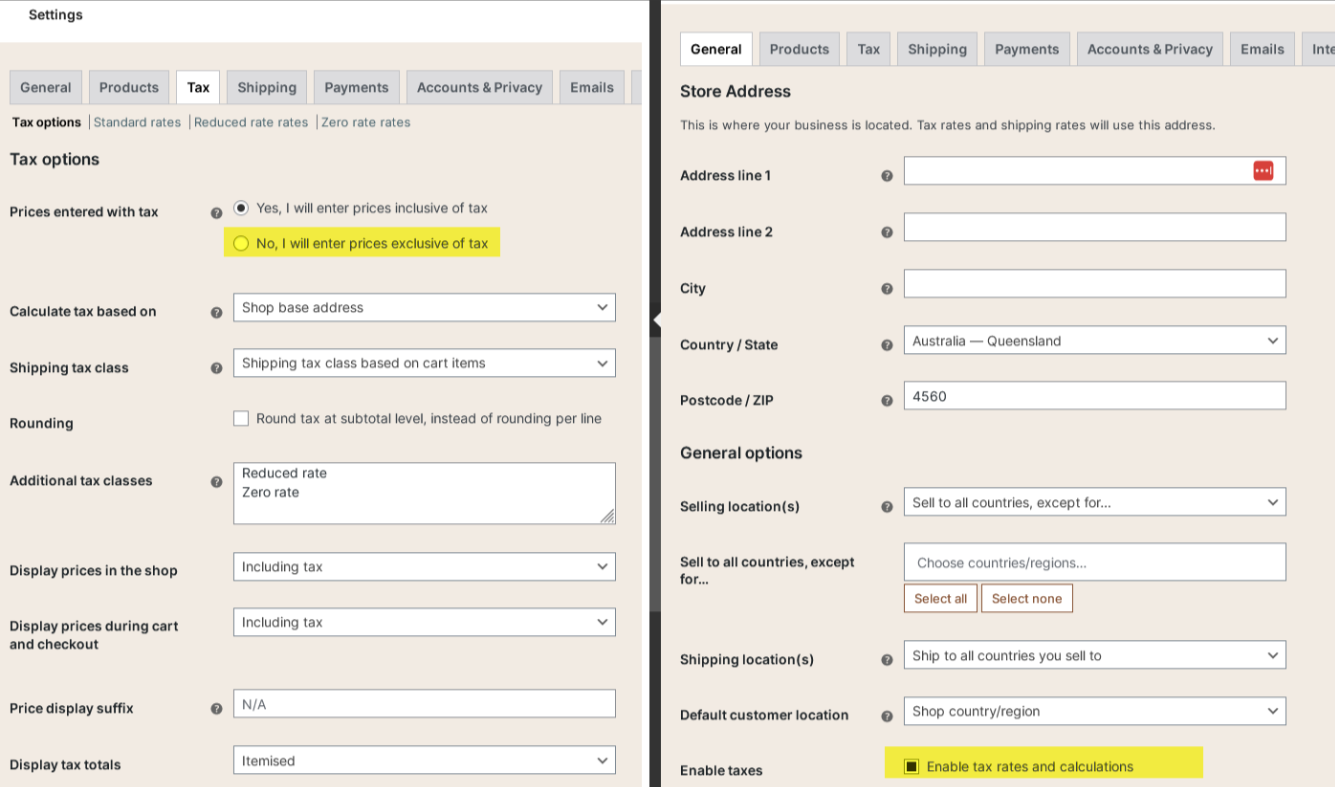1335x787 pixels.
Task: Select 'No, I will enter prices exclusive of tax'
Action: point(241,244)
